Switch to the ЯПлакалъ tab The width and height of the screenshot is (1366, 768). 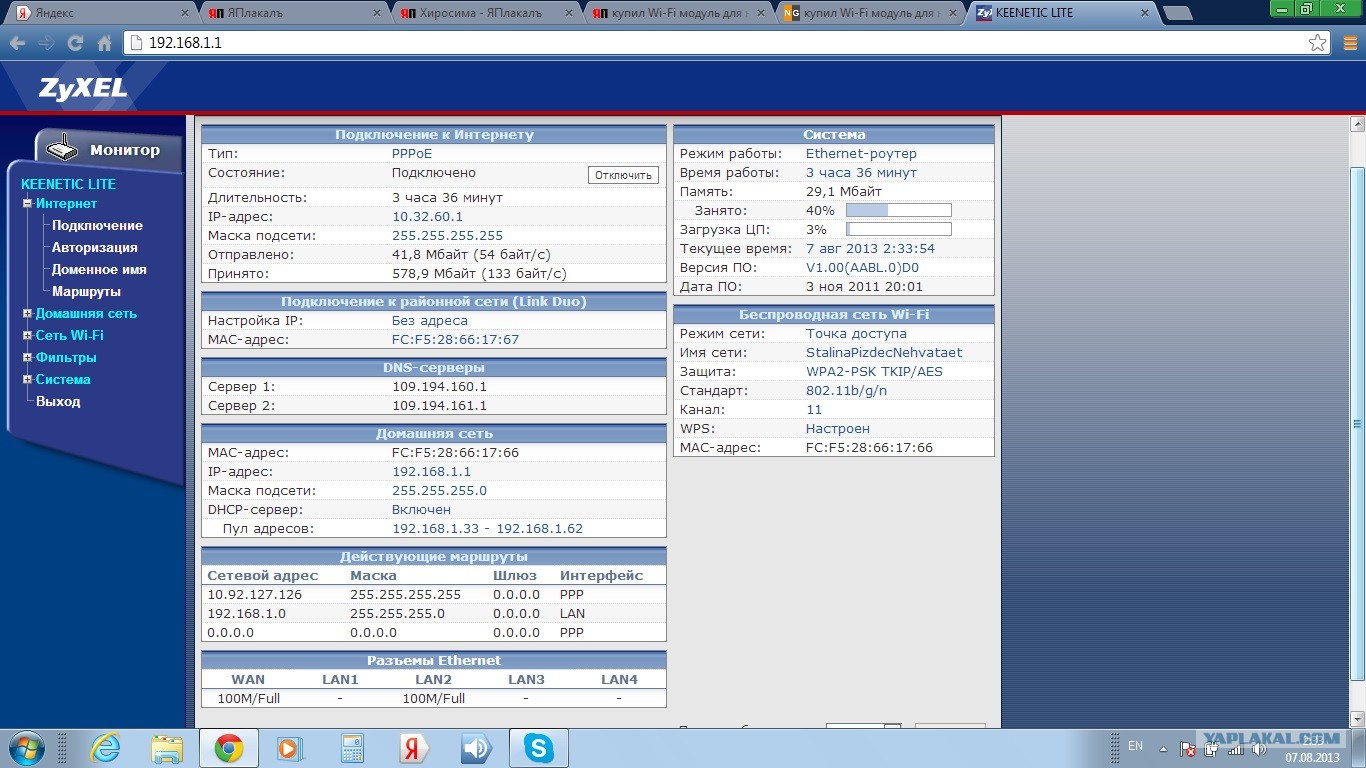tap(292, 13)
